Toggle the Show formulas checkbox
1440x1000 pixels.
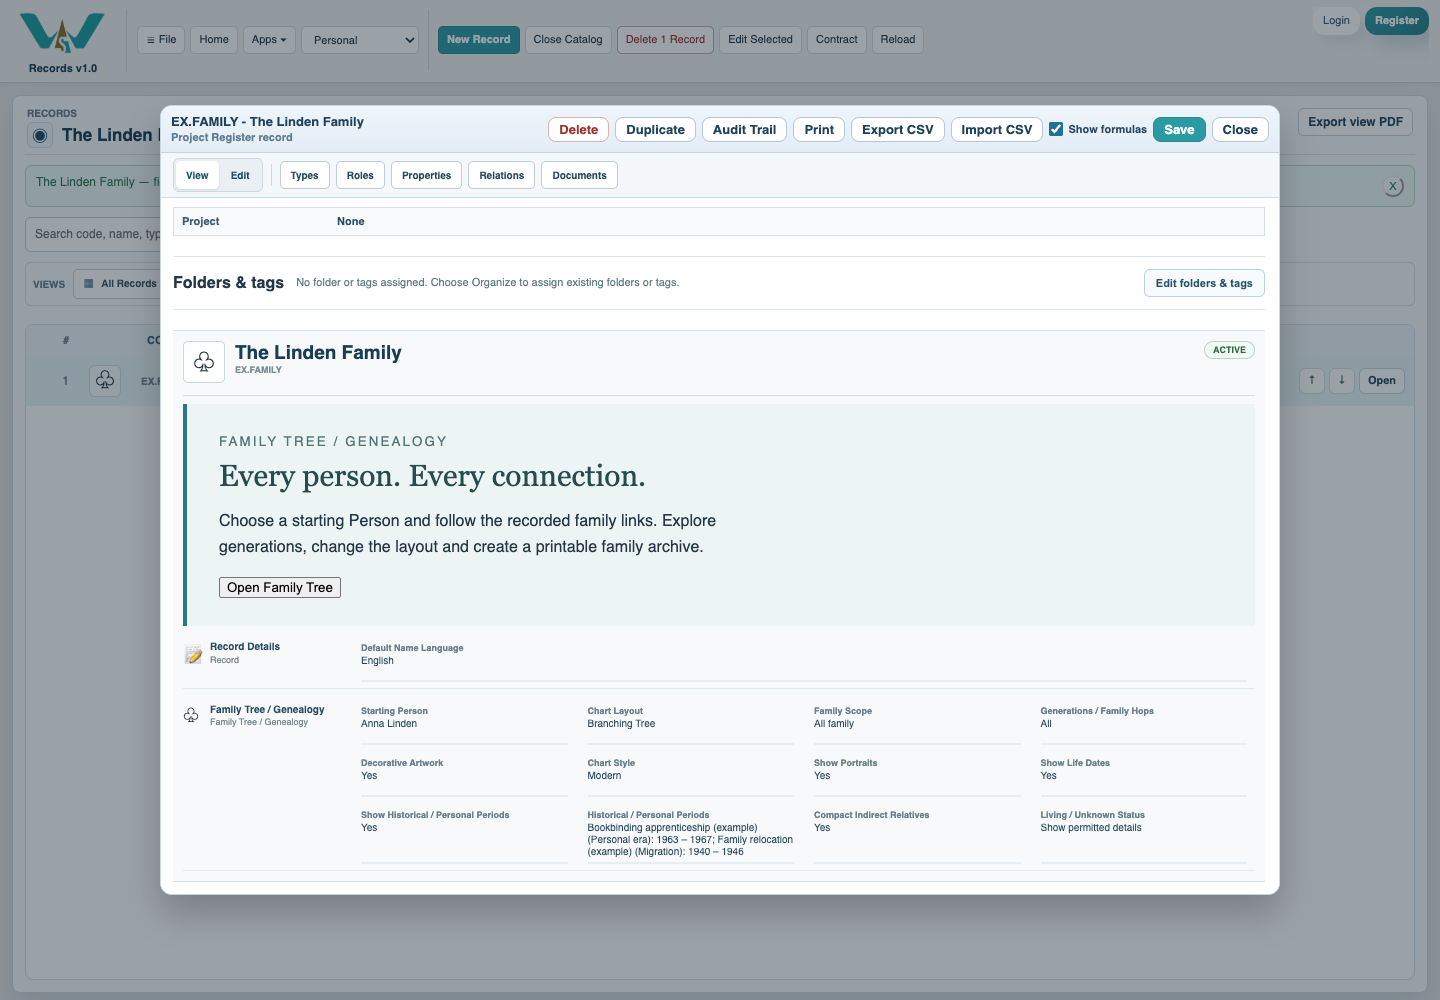[x=1056, y=129]
